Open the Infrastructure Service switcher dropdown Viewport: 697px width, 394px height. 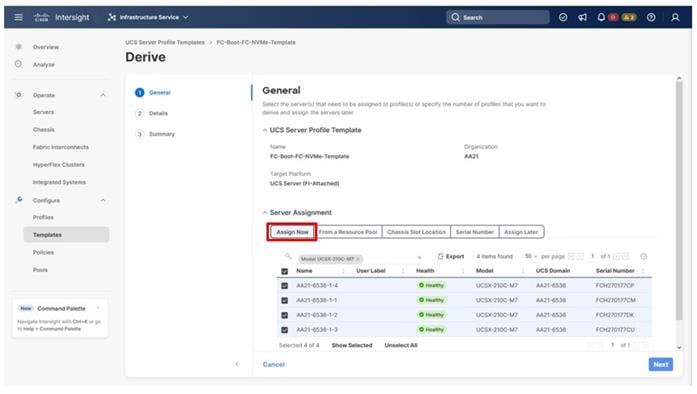[x=148, y=17]
